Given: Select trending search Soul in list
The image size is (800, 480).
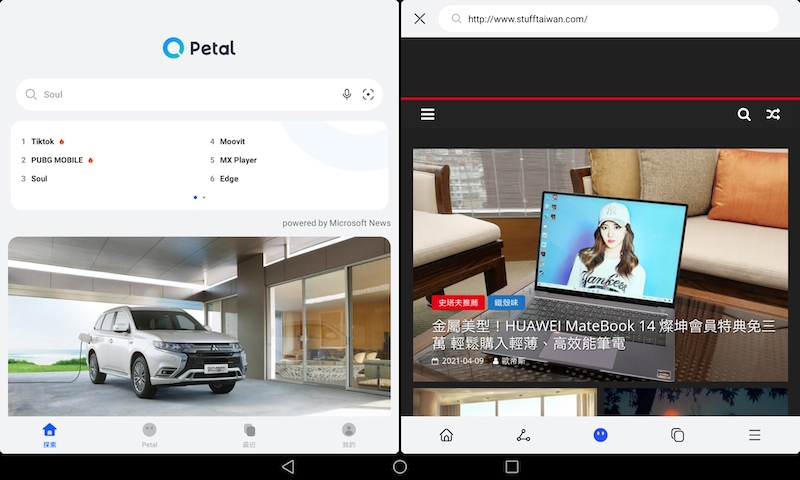Looking at the screenshot, I should coord(39,179).
